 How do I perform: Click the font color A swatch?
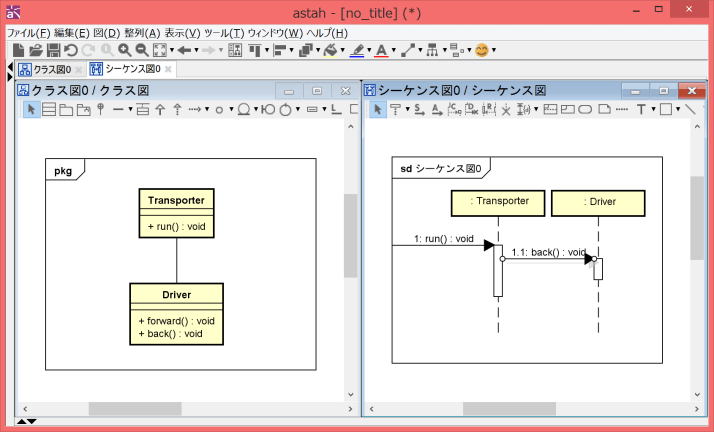pos(381,49)
